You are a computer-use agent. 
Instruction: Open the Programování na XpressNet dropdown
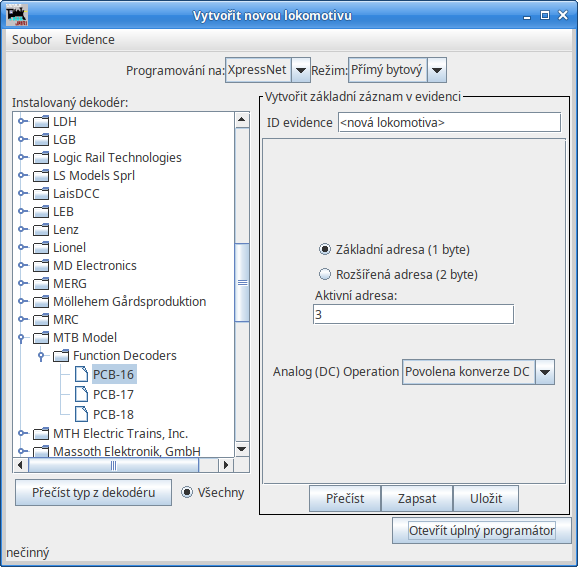pos(268,70)
